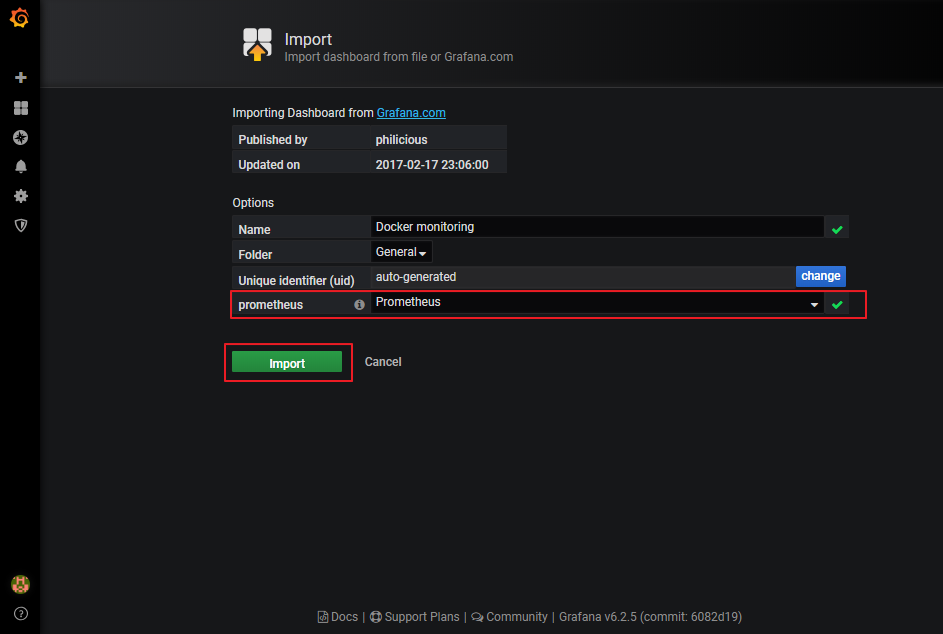Click the green Import button
Image resolution: width=943 pixels, height=634 pixels.
[287, 362]
